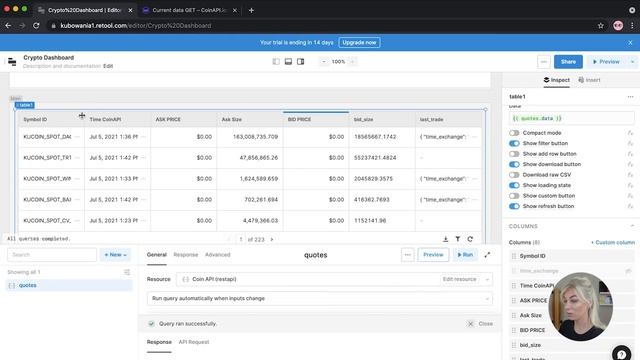Toggle the left panel layout icon
This screenshot has width=640, height=360.
276,62
